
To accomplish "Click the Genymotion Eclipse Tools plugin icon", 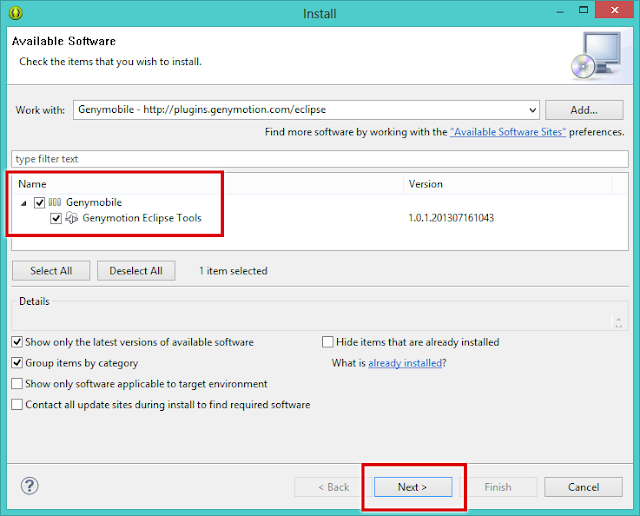I will coord(71,218).
